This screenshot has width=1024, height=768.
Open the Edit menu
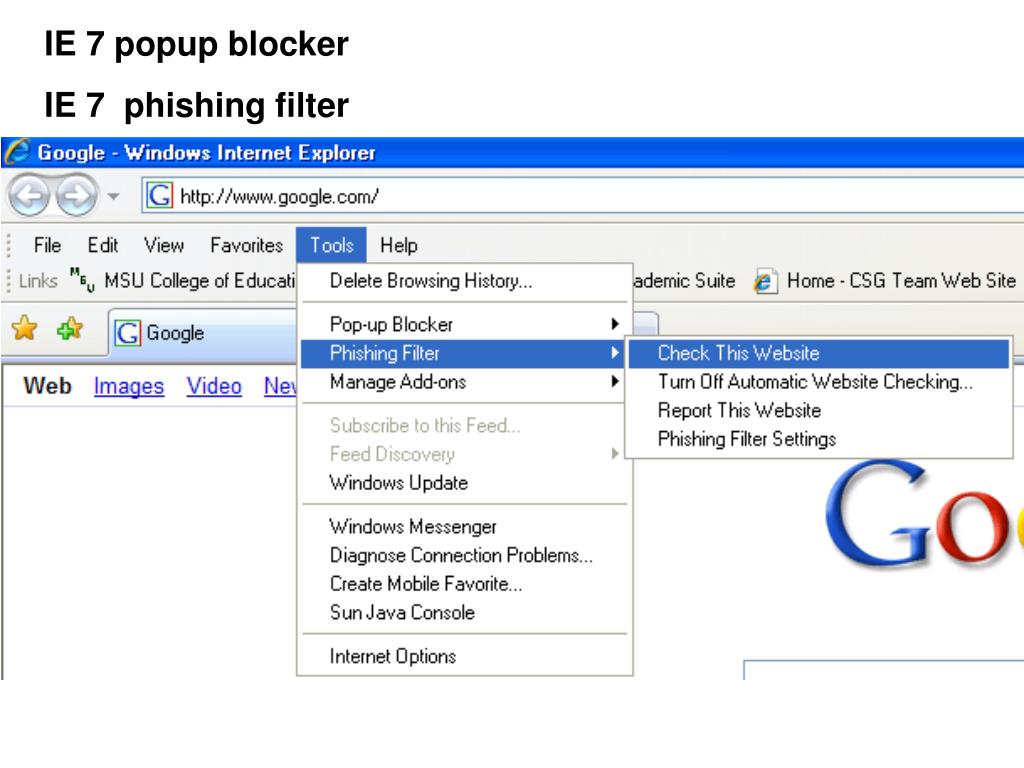(103, 245)
